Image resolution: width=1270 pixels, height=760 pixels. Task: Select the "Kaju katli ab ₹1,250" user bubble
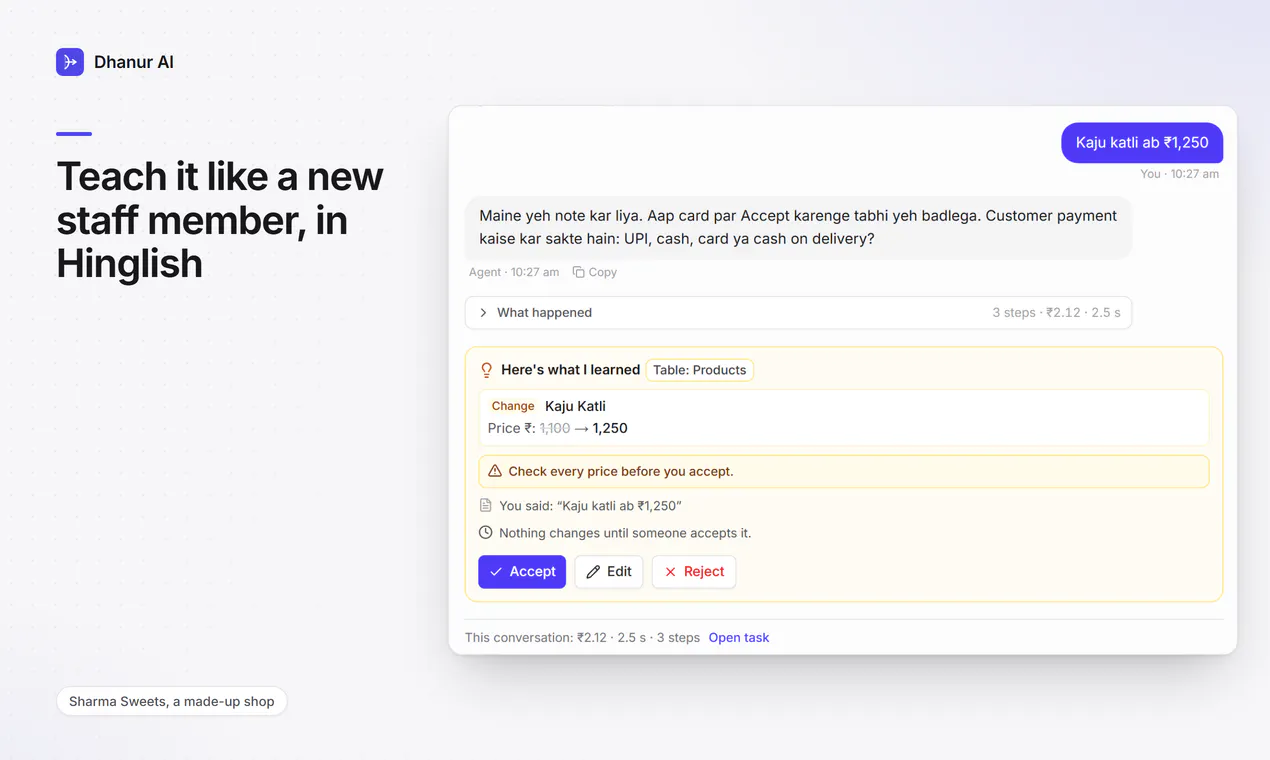(1142, 143)
